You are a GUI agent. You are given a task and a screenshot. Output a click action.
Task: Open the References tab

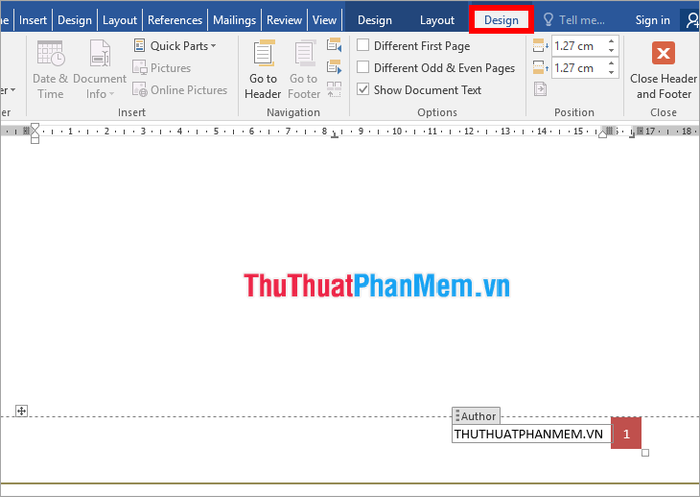pos(175,20)
